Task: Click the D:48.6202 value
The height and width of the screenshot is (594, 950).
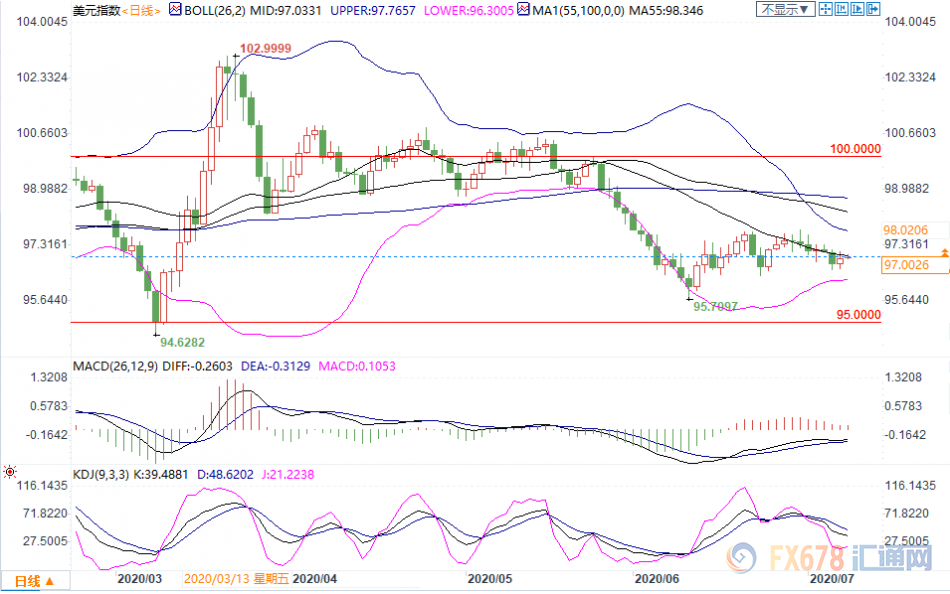Action: 225,475
